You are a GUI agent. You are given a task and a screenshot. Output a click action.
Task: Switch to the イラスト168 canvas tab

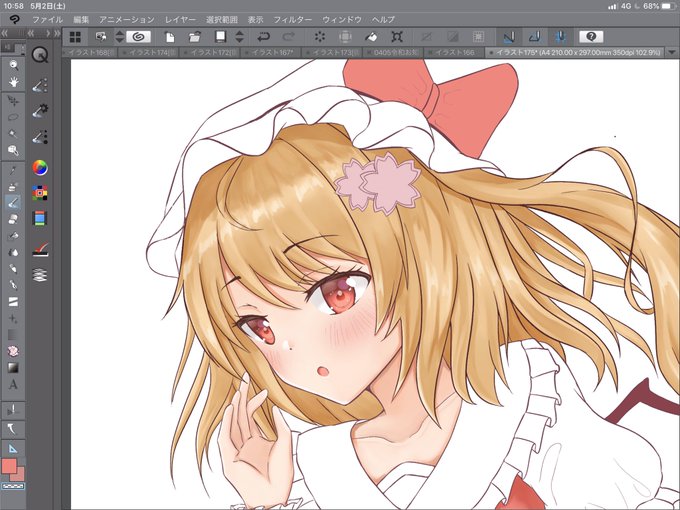point(90,52)
